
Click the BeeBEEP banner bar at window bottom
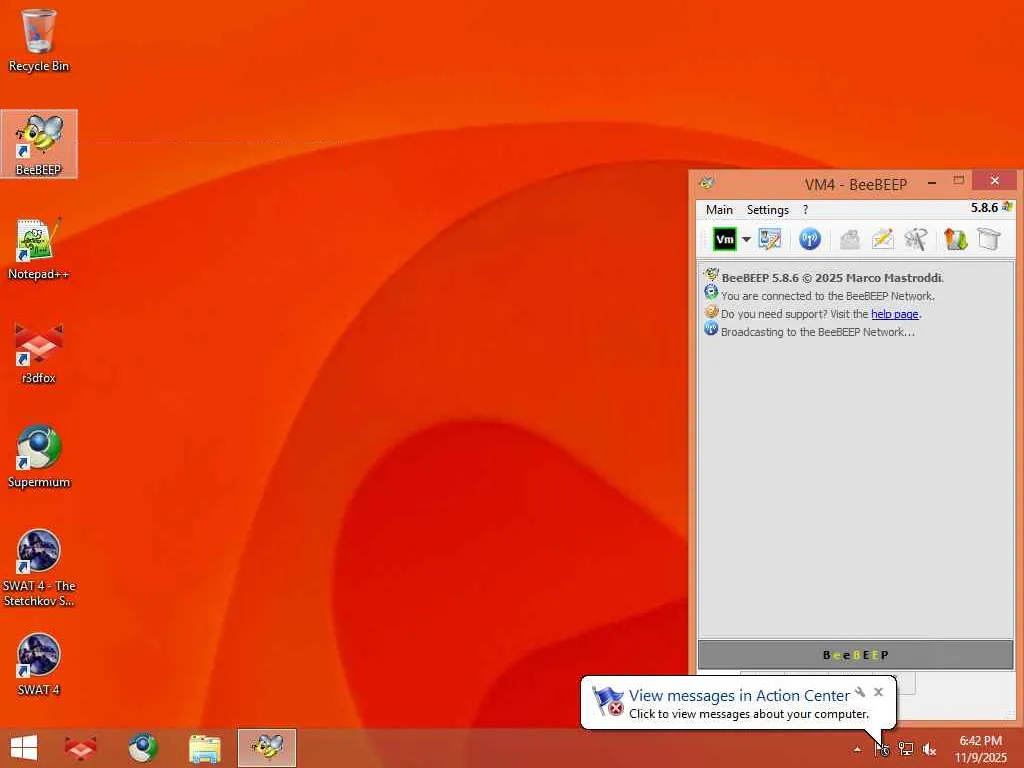tap(856, 654)
